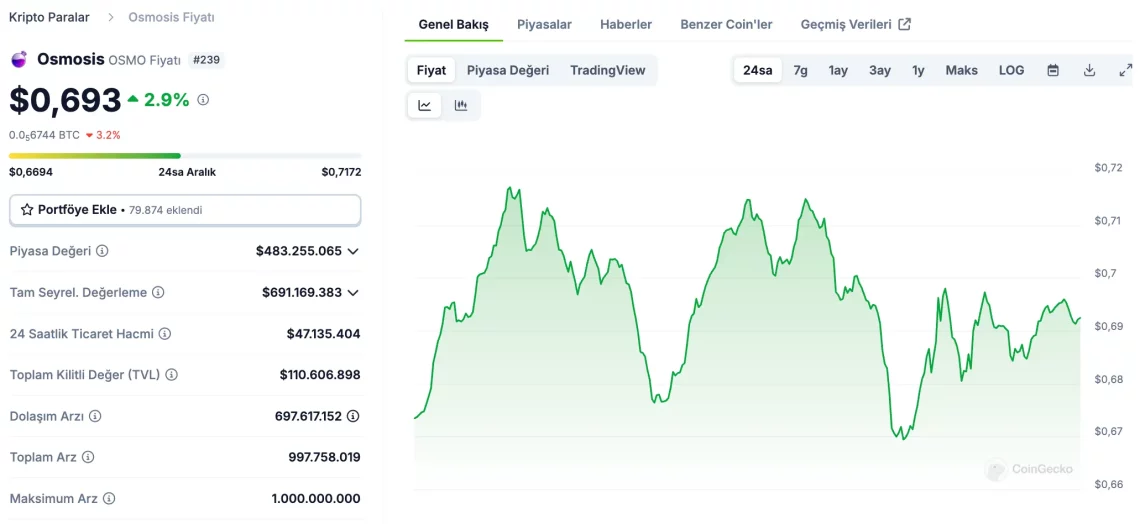Viewport: 1140px width, 524px height.
Task: Click the Osmosis coin logo
Action: [19, 60]
